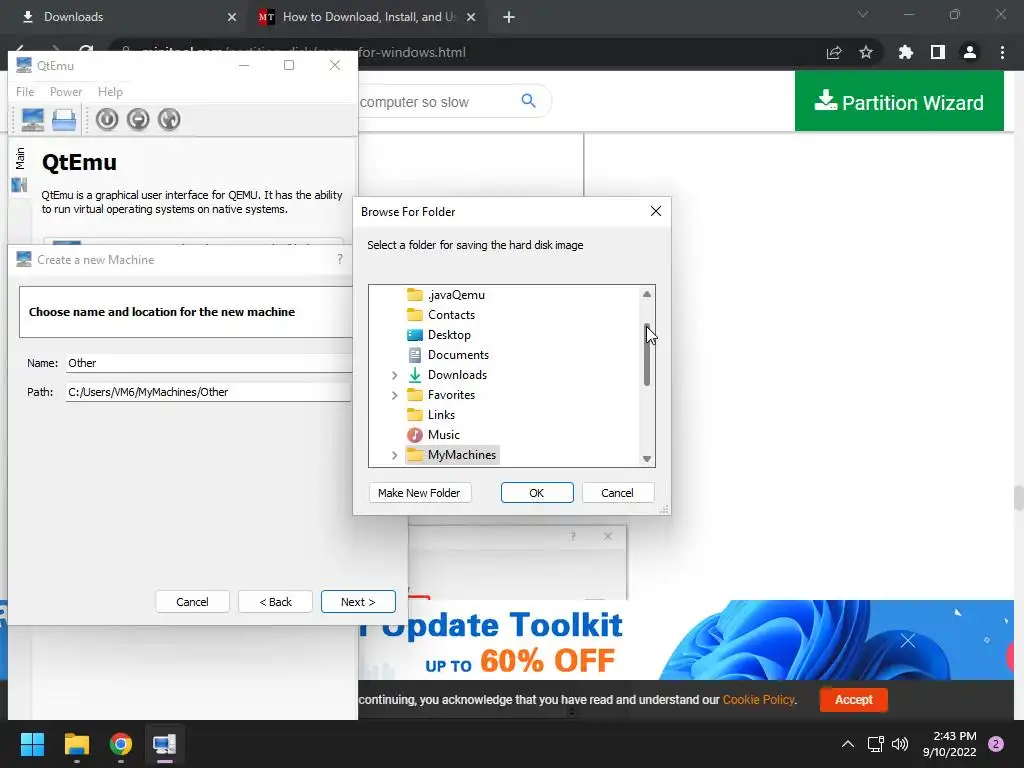Image resolution: width=1024 pixels, height=768 pixels.
Task: Open a new browser tab
Action: (509, 17)
